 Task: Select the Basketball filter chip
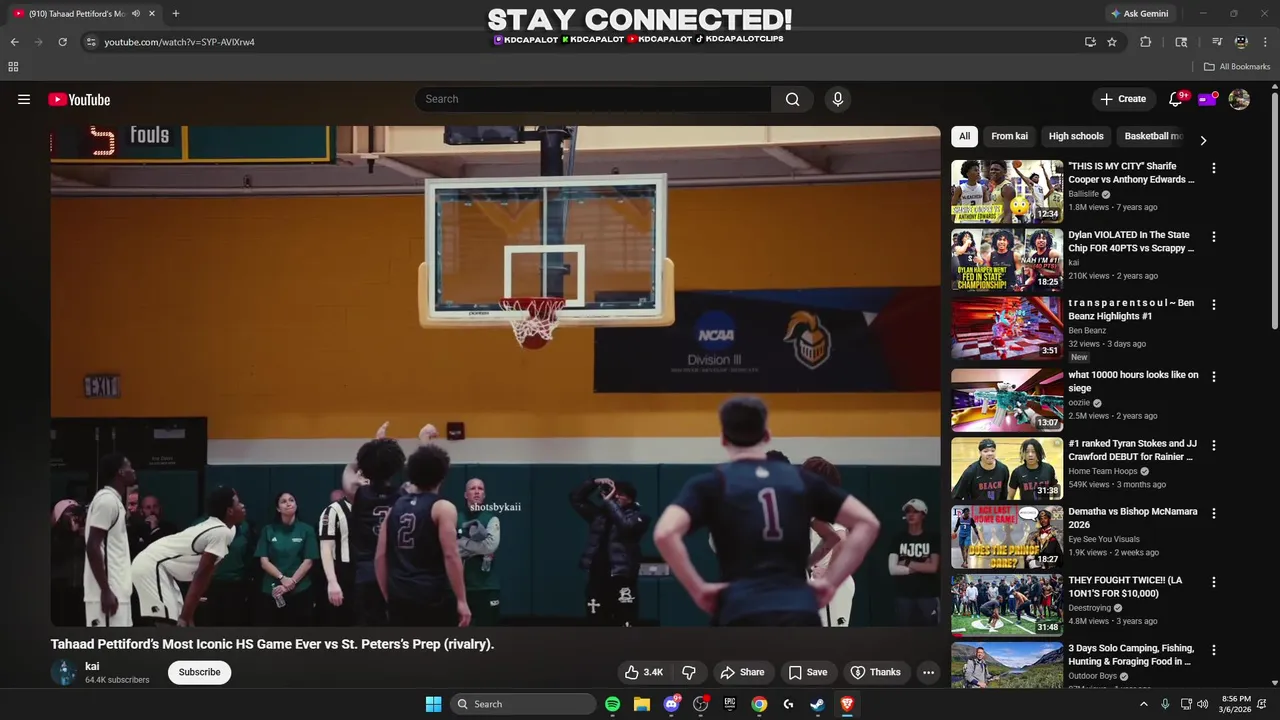[x=1152, y=136]
